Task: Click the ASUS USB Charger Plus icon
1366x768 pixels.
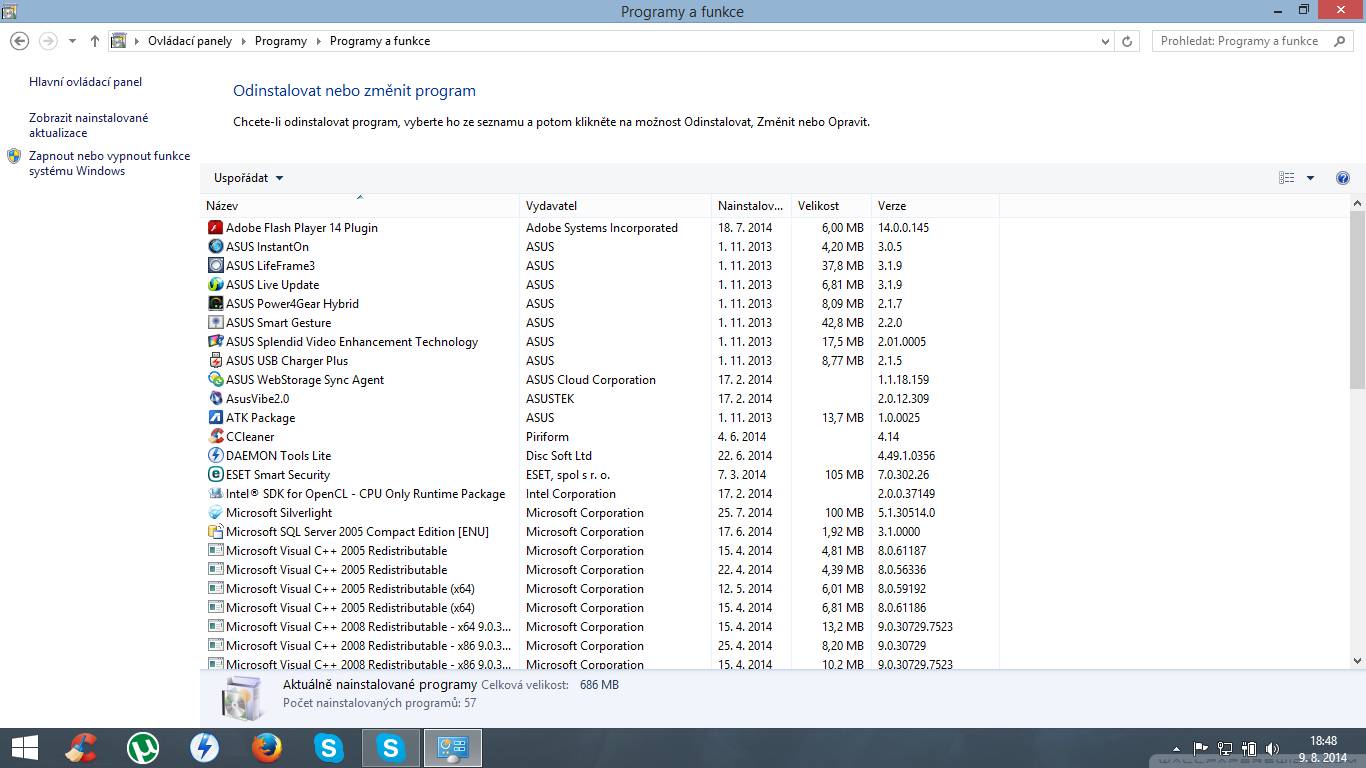Action: pos(215,361)
